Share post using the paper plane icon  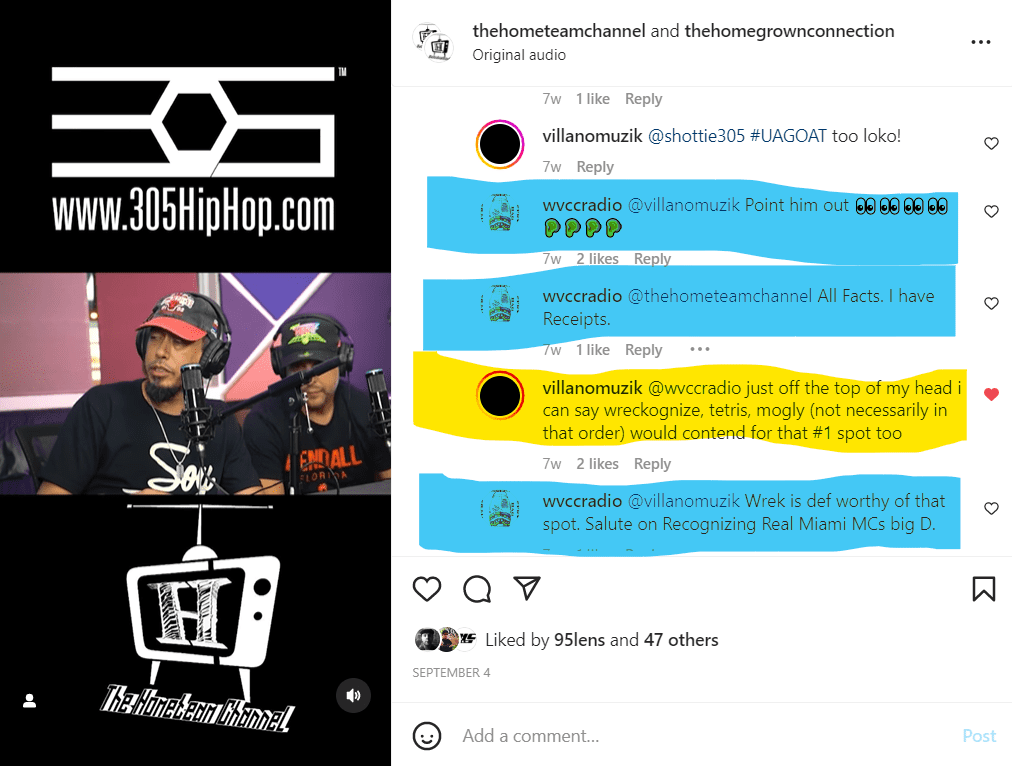[527, 588]
